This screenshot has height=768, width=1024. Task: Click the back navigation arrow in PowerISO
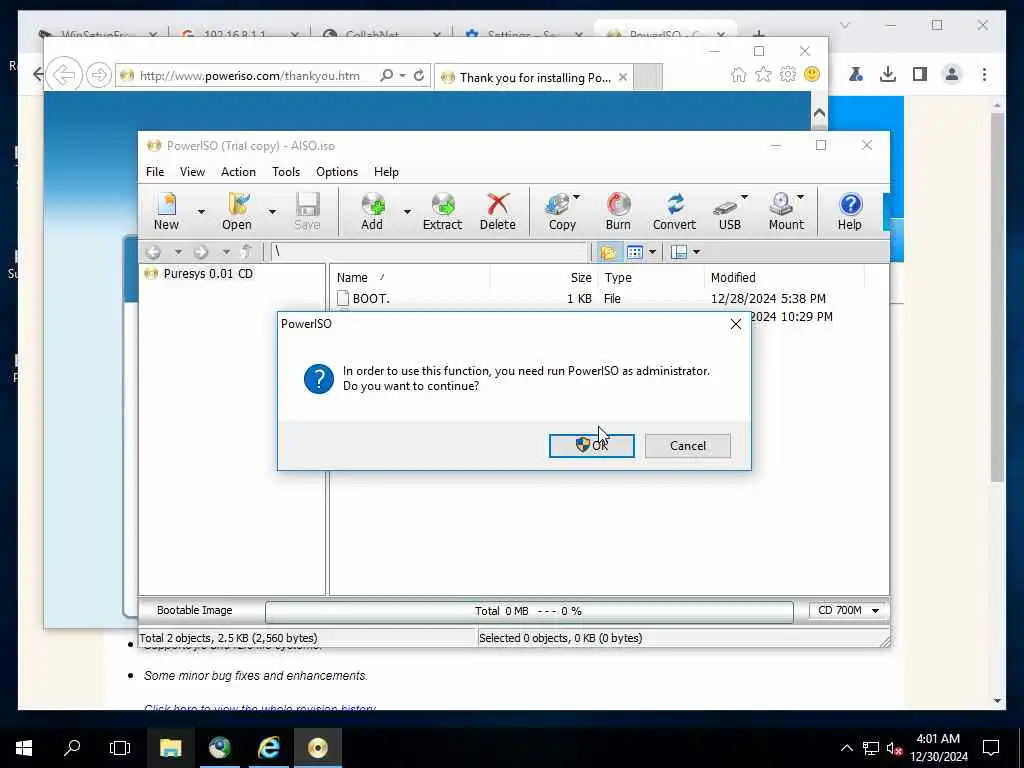pos(153,252)
